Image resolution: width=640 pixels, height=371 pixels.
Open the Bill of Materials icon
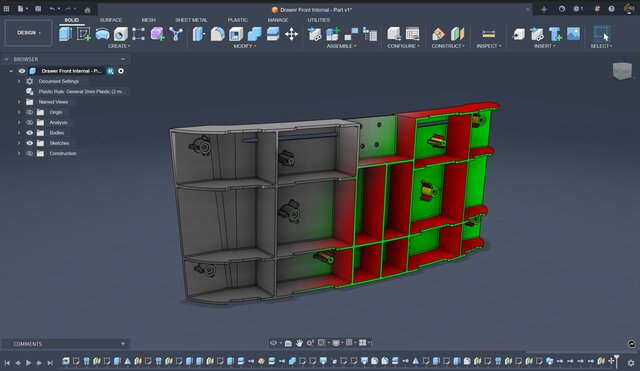coord(370,34)
